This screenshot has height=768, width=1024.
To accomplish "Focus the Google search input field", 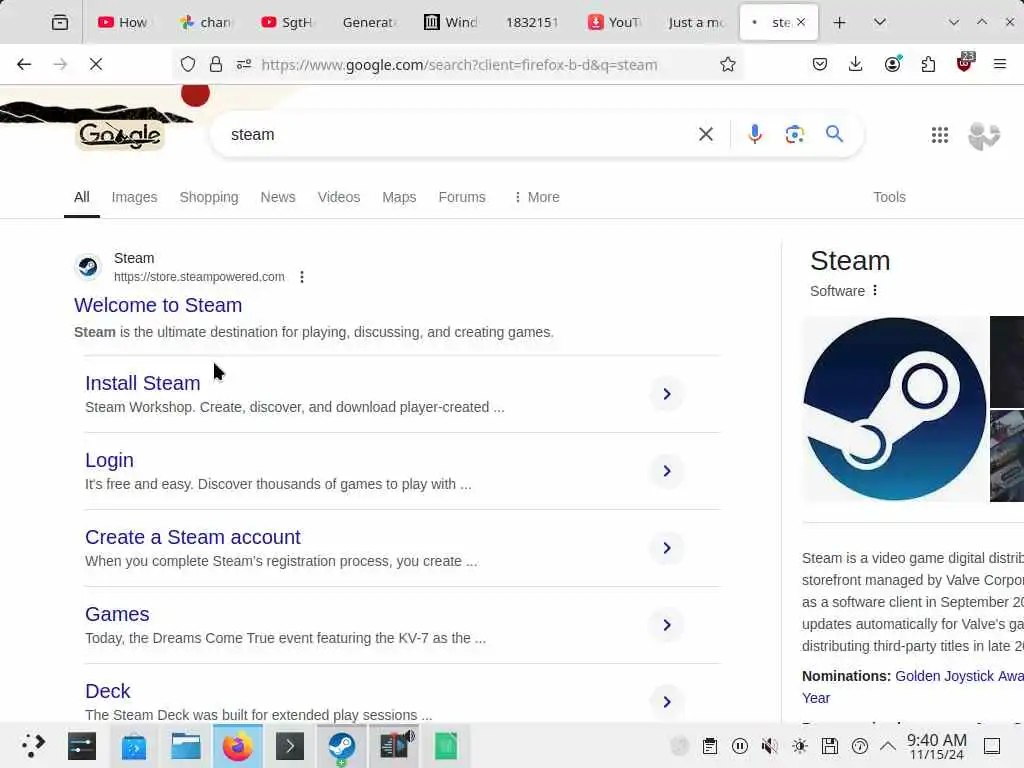I will [x=457, y=135].
